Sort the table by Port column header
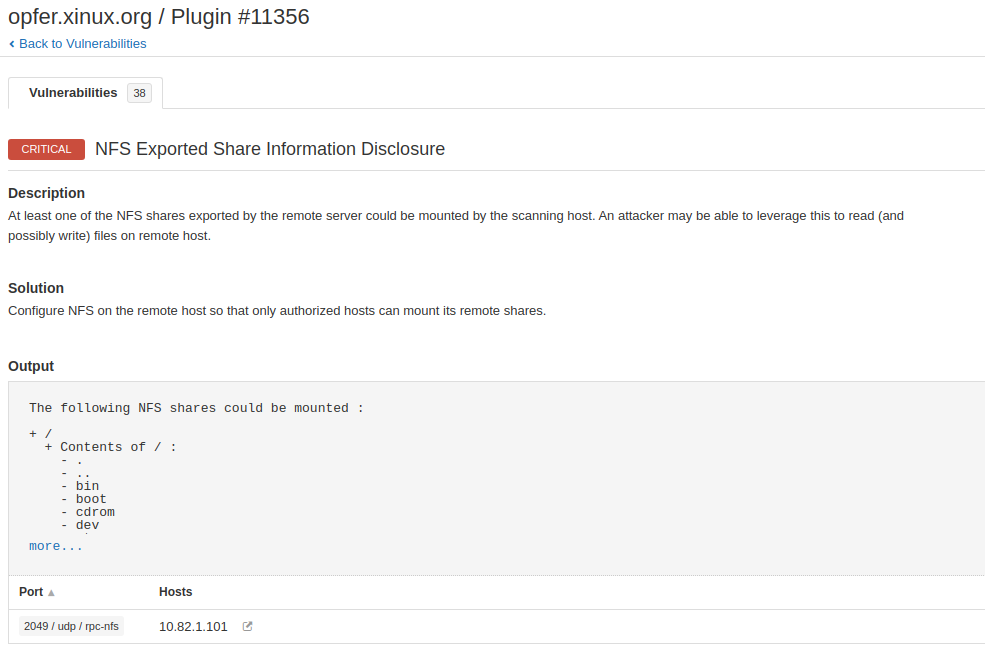 tap(31, 592)
